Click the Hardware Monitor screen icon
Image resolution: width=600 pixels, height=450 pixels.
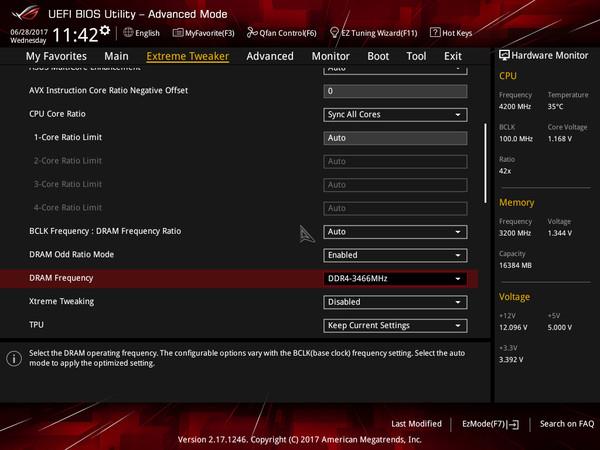click(504, 55)
